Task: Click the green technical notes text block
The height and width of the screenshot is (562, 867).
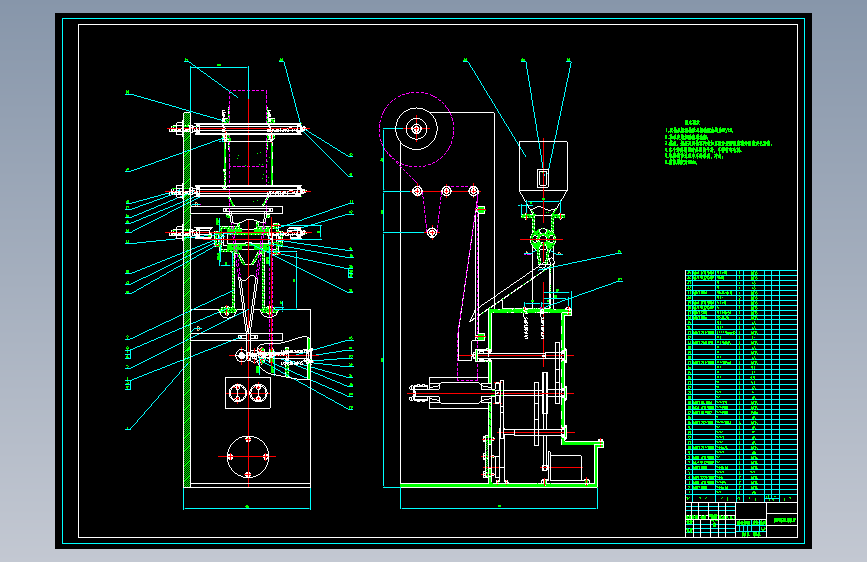Action: [718, 143]
